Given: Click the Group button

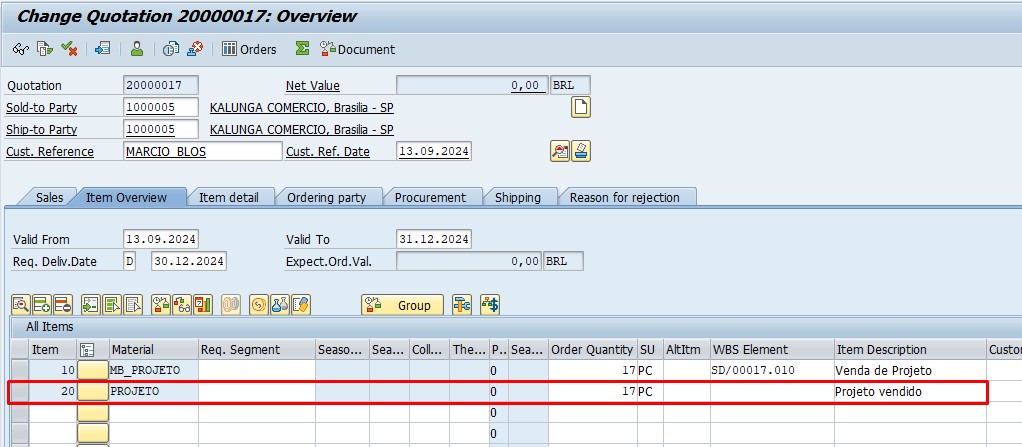Looking at the screenshot, I should [x=402, y=305].
